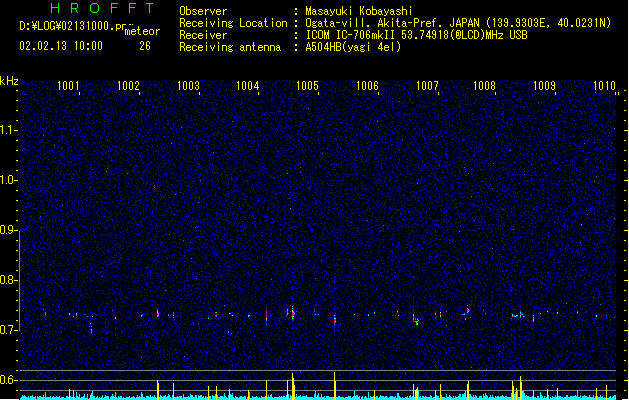Viewport: 629px width, 400px height.
Task: Click the Observer field label
Action: pyautogui.click(x=203, y=11)
